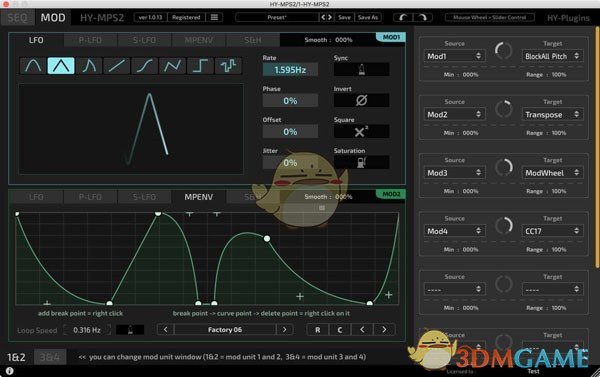
Task: Pick the S-curve waveform shape
Action: (x=145, y=66)
